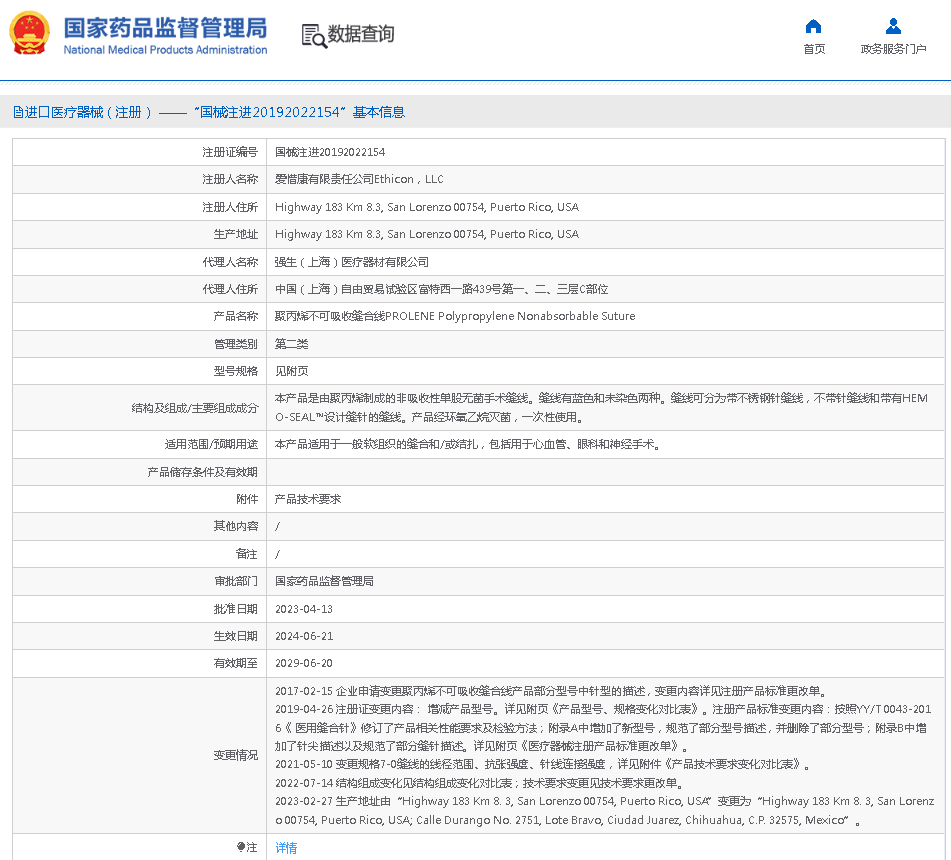Click the 有效期至 label
The image size is (951, 860).
235,663
